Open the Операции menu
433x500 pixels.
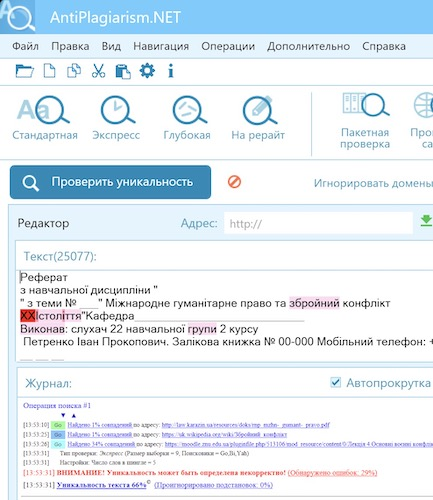coord(228,46)
